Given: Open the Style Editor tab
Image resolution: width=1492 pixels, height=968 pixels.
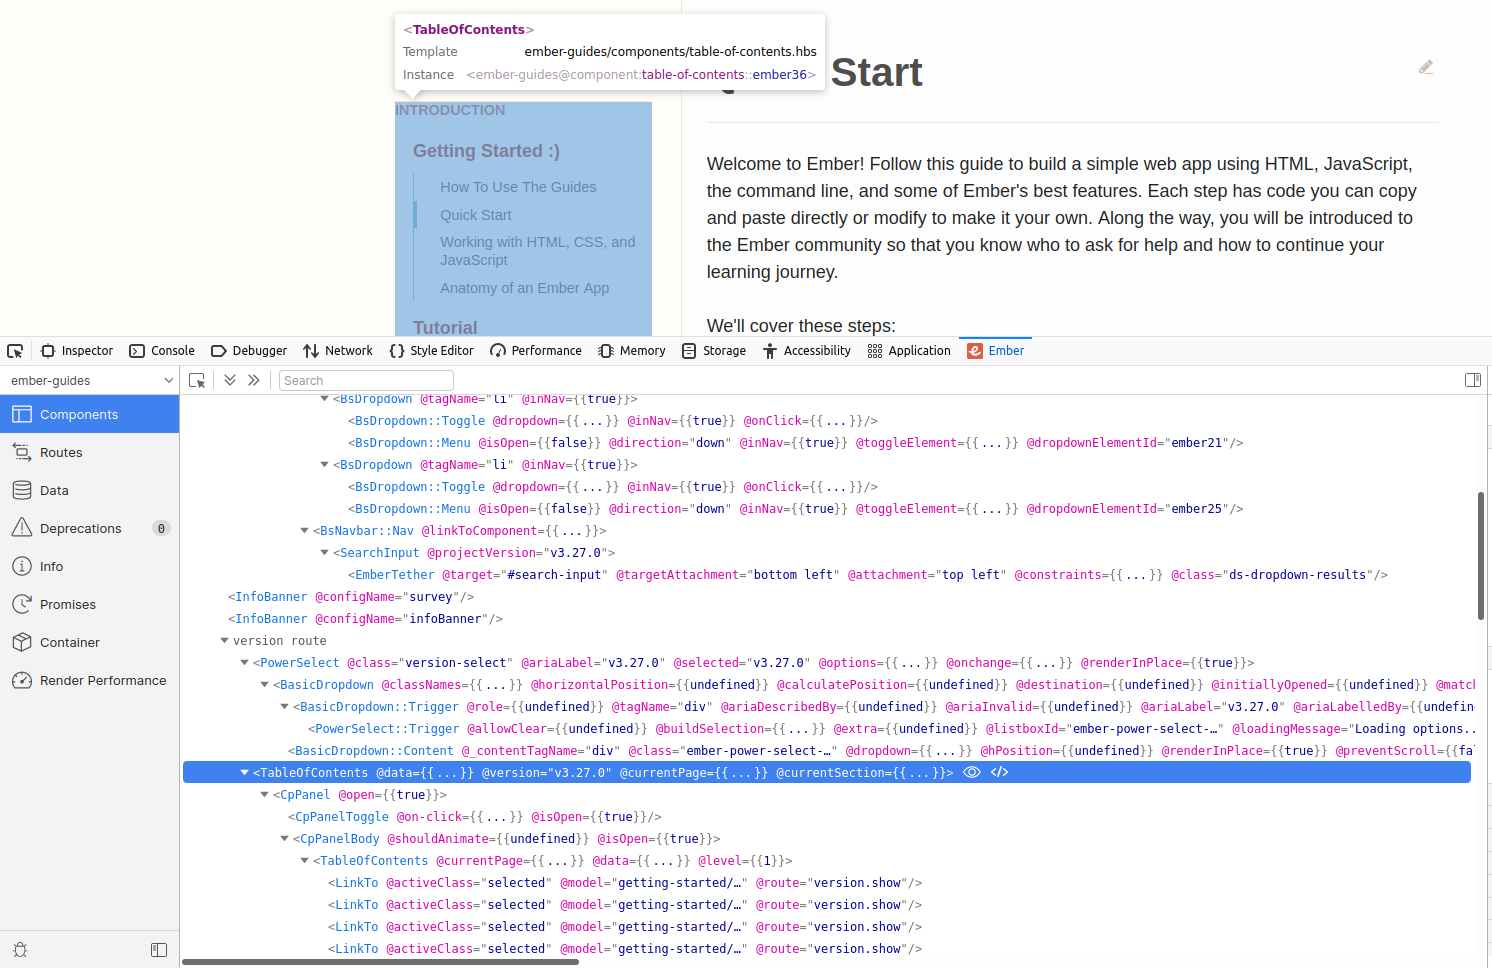Looking at the screenshot, I should (x=431, y=351).
